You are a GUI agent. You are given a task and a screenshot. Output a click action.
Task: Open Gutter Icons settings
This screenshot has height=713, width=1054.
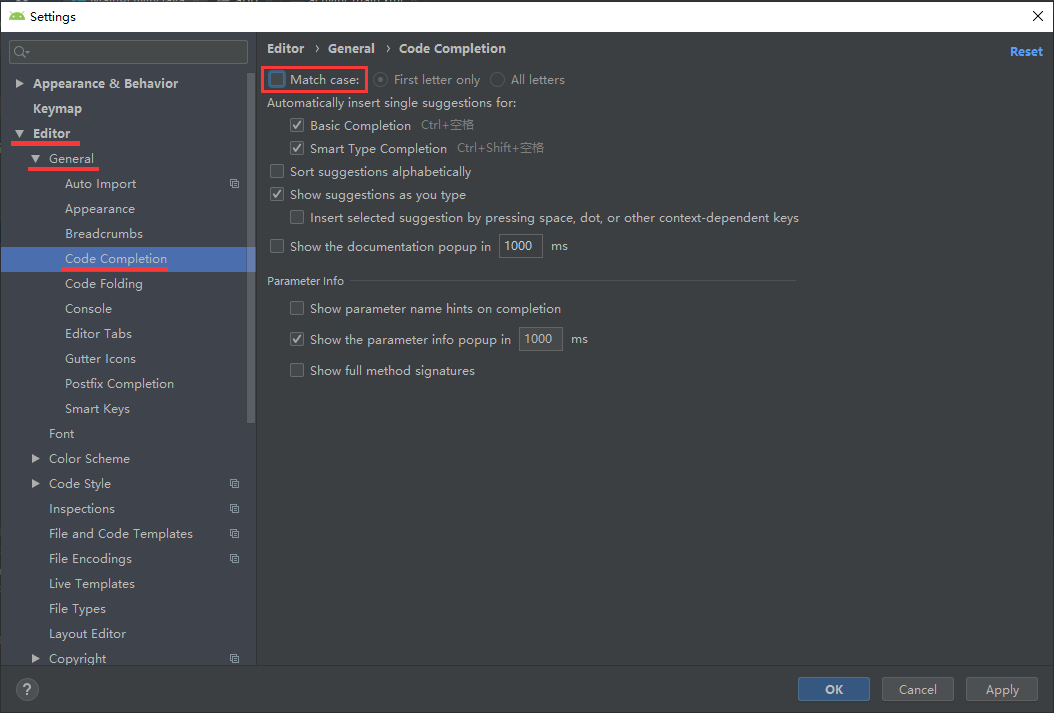(100, 359)
